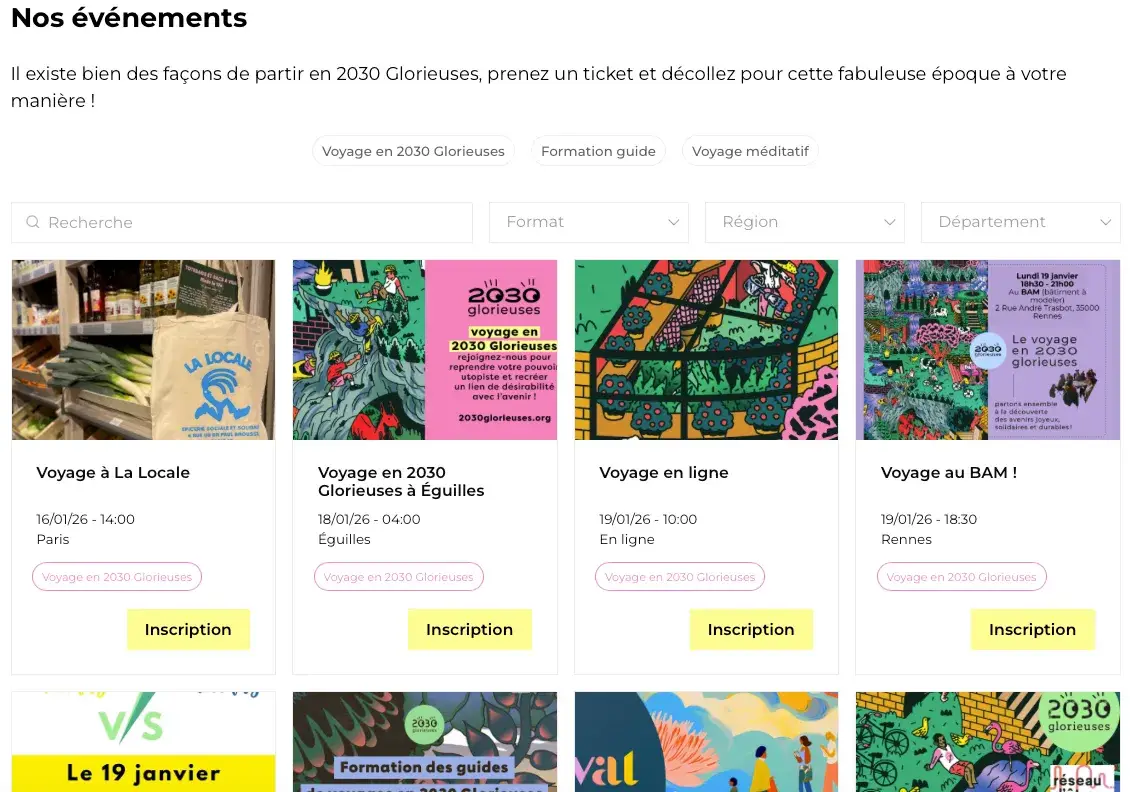Click the tag under the Rennes event
This screenshot has width=1130, height=792.
click(x=961, y=577)
